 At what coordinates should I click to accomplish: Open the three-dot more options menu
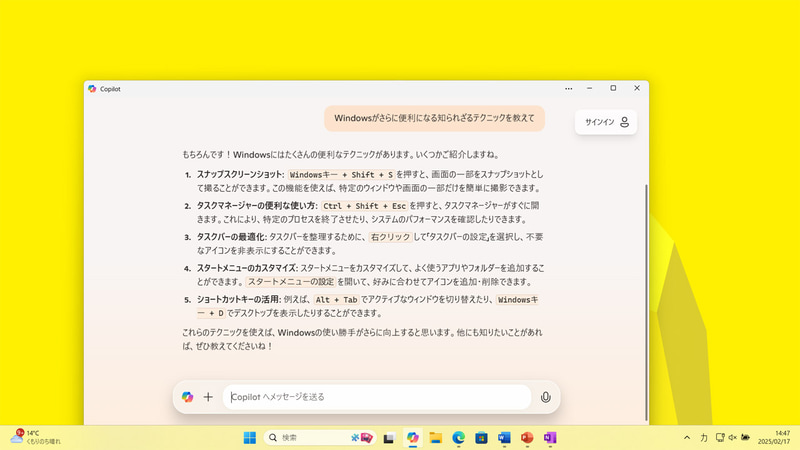(x=568, y=88)
